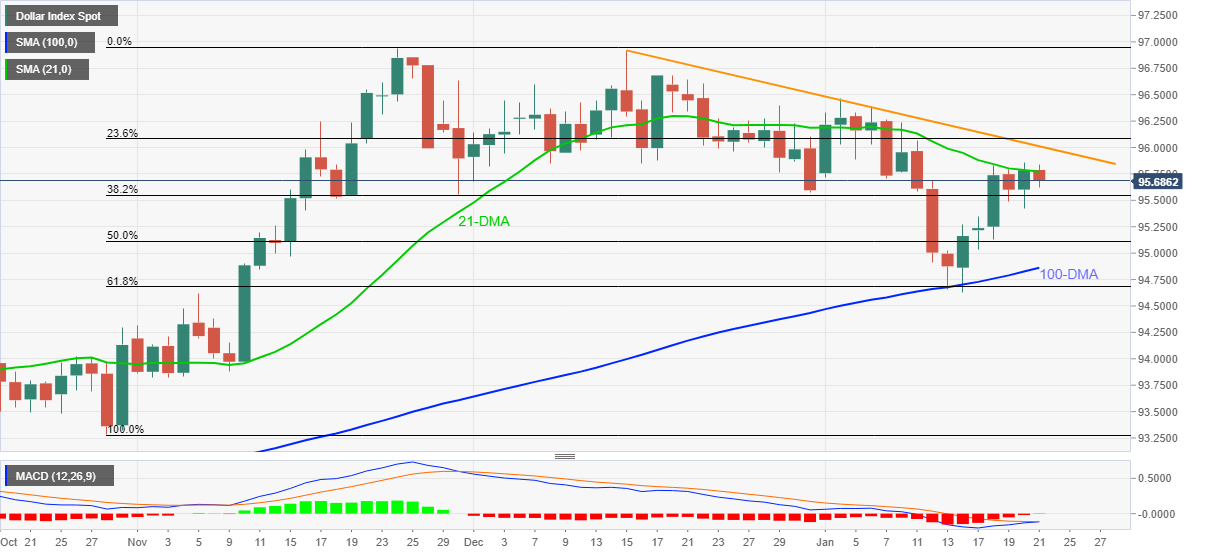1207x555 pixels.
Task: Click the blue SMA 100 color swatch
Action: pos(7,43)
